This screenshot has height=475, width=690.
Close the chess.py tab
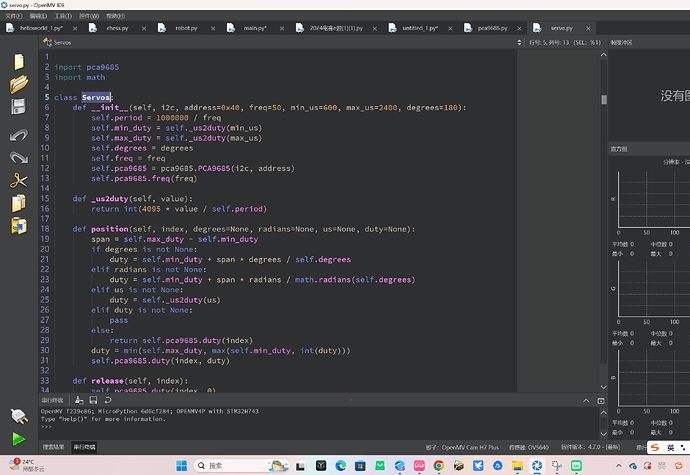(144, 28)
